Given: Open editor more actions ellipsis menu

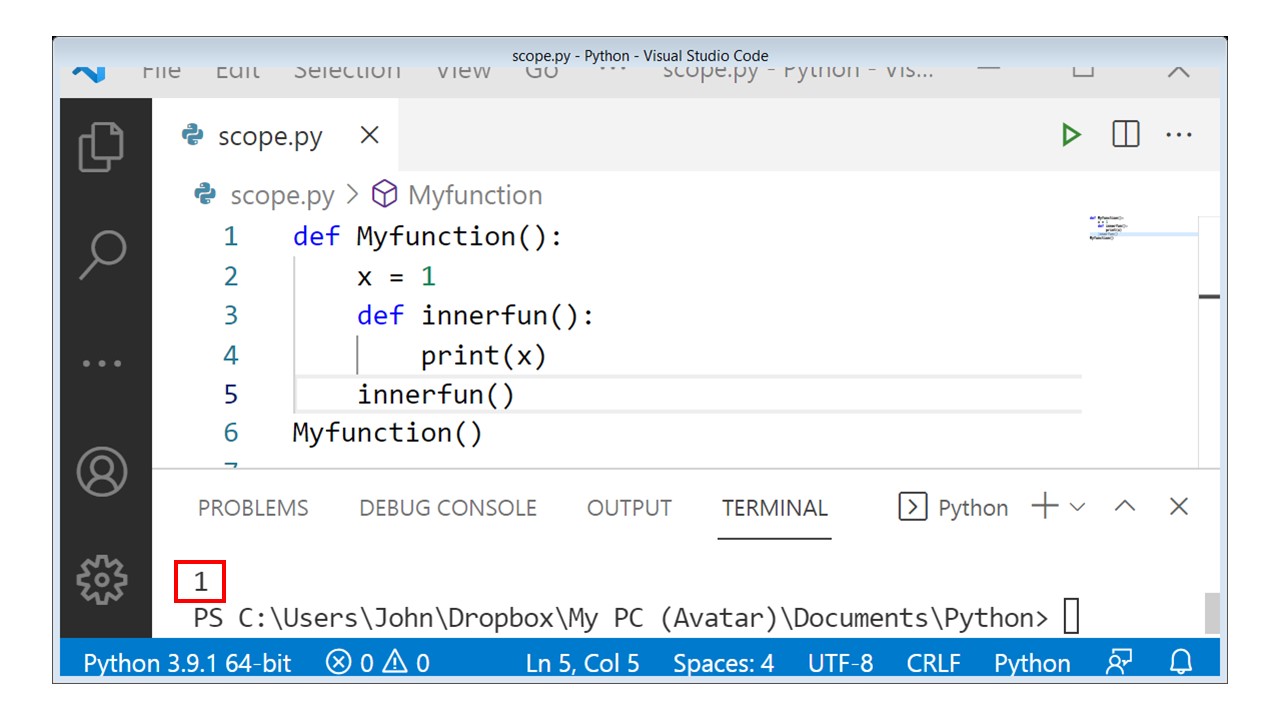Looking at the screenshot, I should tap(1180, 134).
